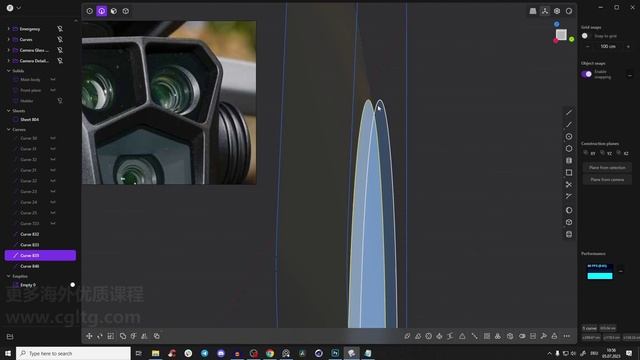Click the pill-shaped icon in bottom command bar
This screenshot has width=640, height=360.
(522, 336)
